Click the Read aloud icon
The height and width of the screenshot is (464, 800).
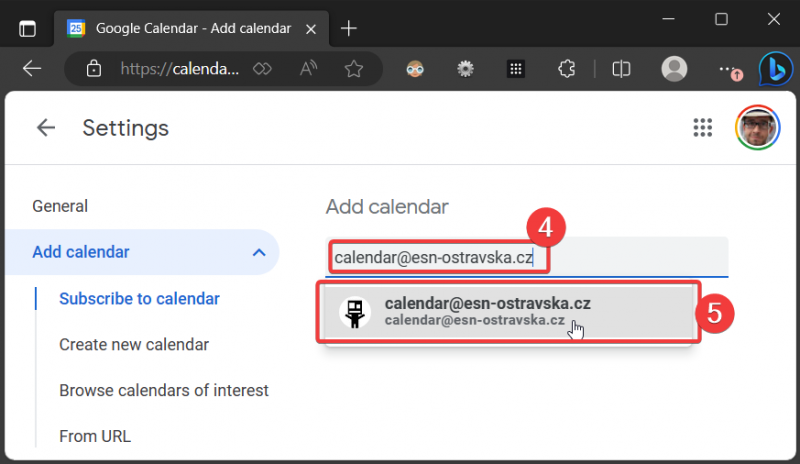[x=308, y=69]
